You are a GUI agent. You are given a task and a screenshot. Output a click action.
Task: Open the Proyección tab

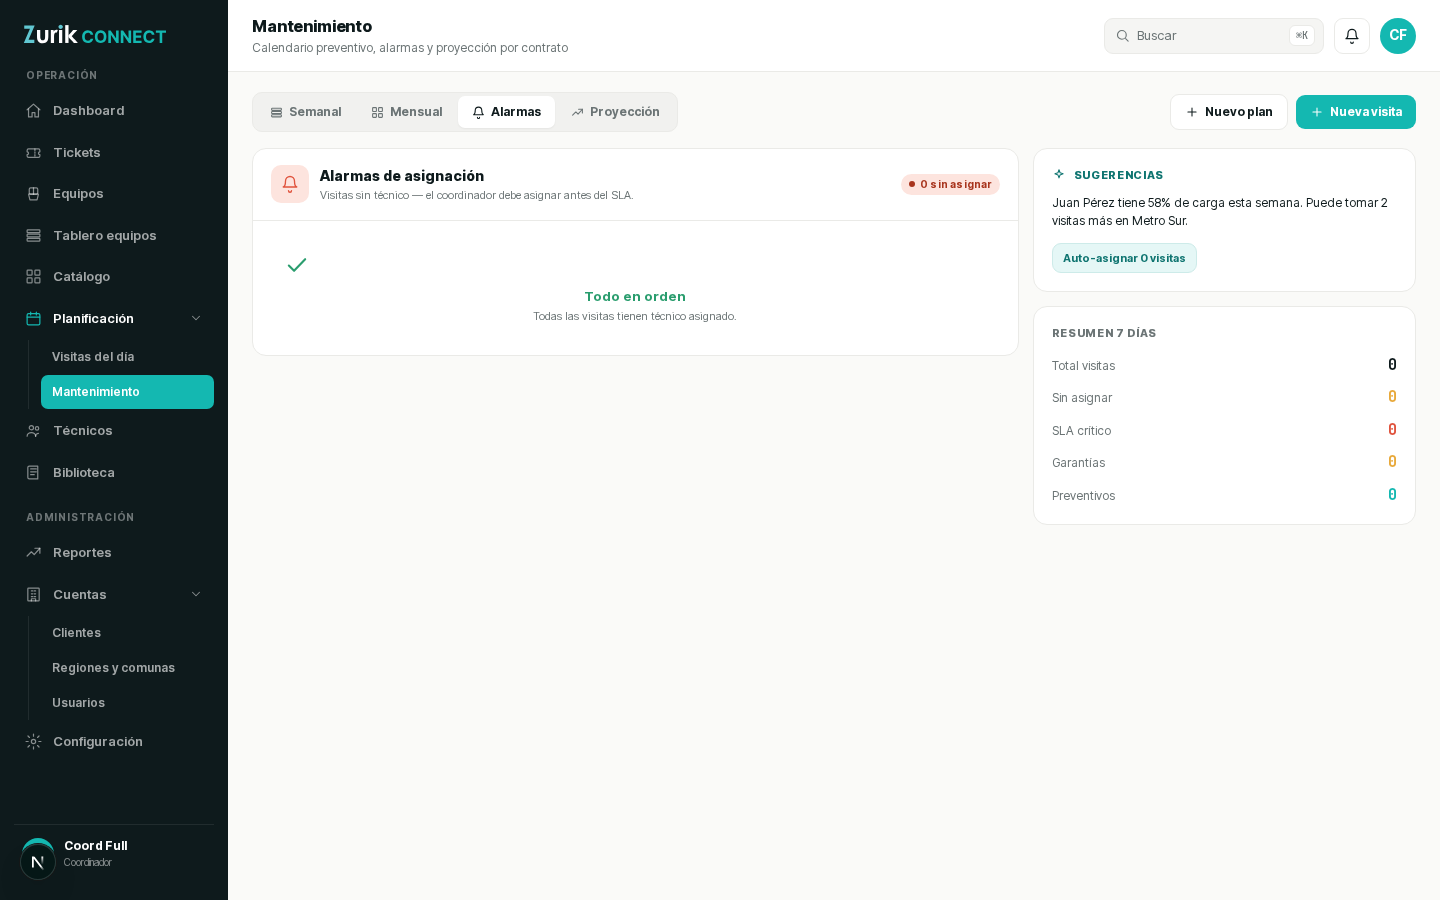point(615,112)
